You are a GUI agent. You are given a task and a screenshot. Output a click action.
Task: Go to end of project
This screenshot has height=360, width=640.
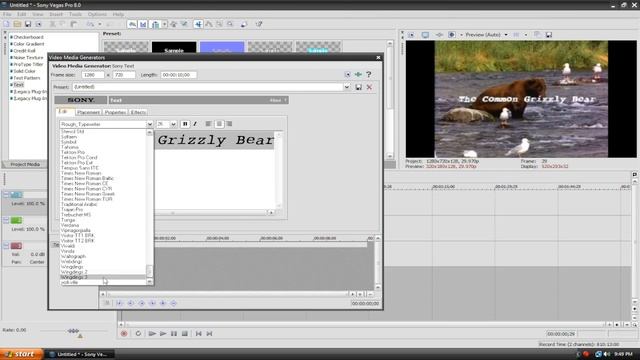point(209,333)
